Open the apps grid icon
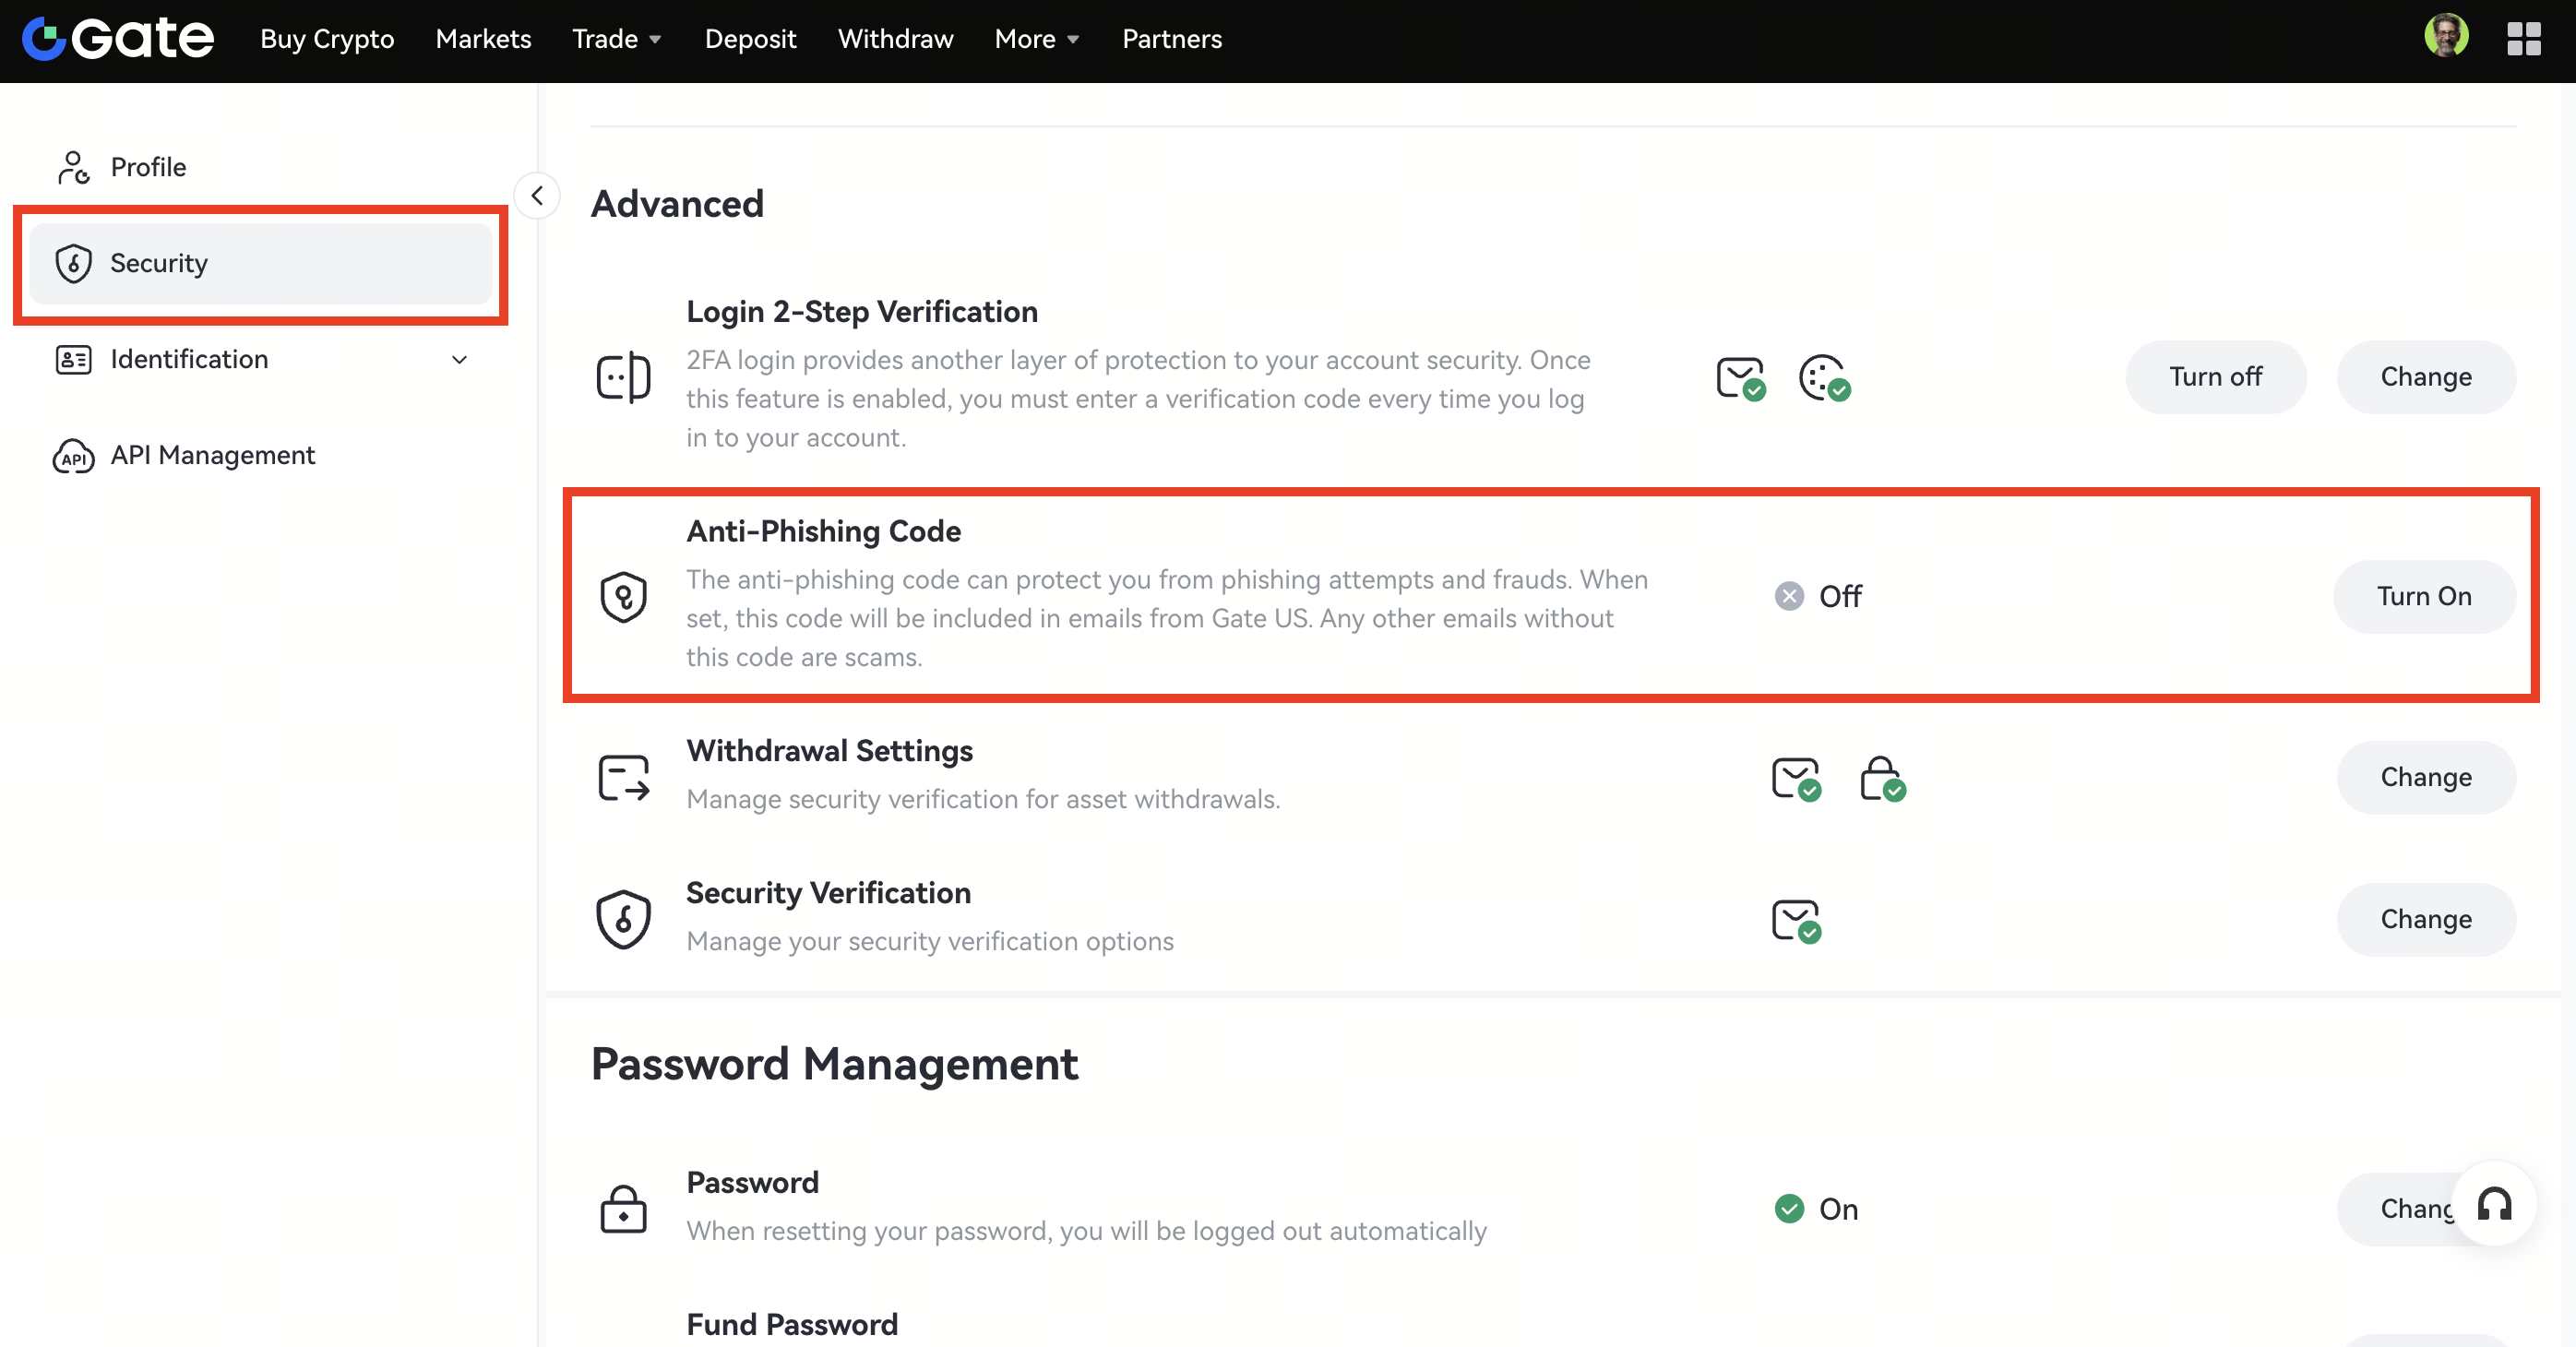The width and height of the screenshot is (2576, 1347). [2523, 39]
